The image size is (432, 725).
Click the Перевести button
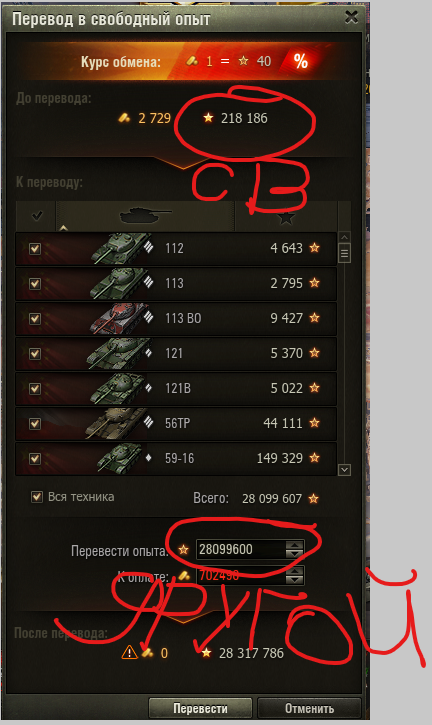pyautogui.click(x=200, y=708)
